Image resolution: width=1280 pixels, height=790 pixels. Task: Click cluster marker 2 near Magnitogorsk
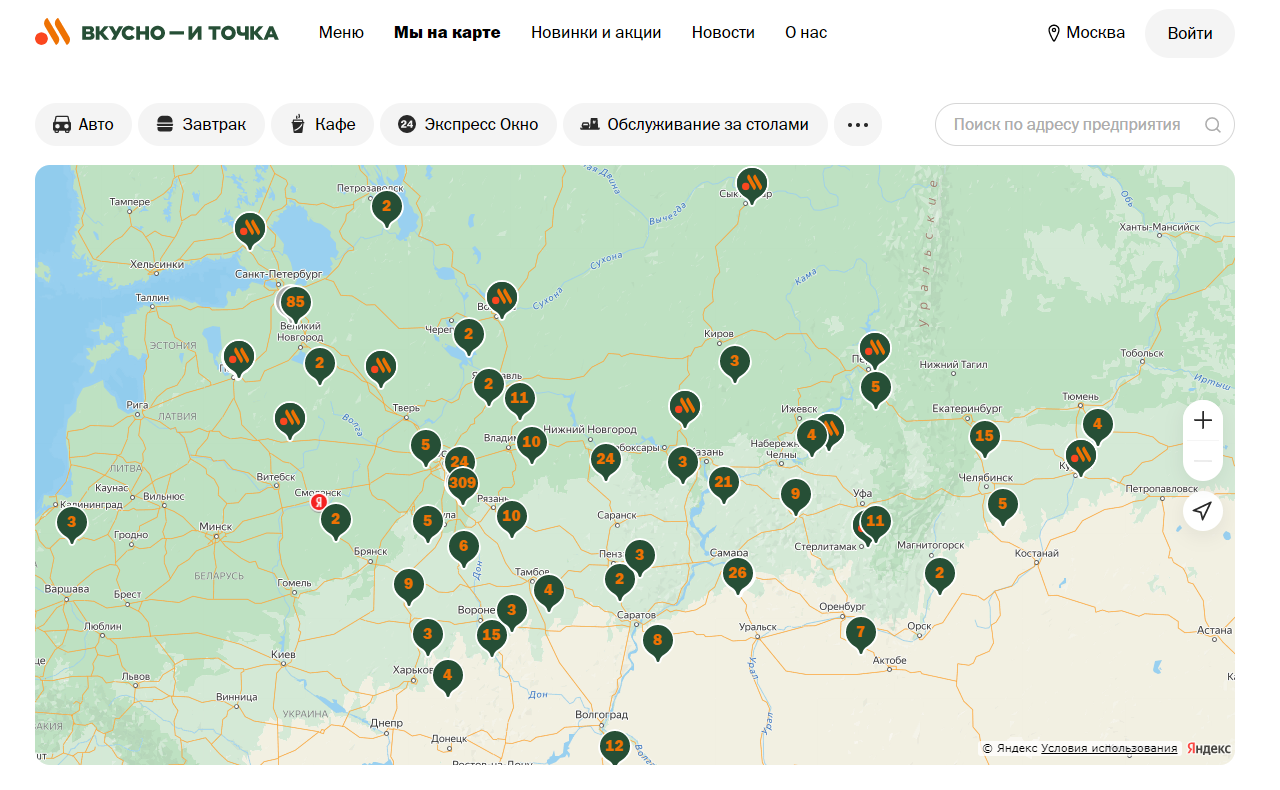click(x=939, y=575)
